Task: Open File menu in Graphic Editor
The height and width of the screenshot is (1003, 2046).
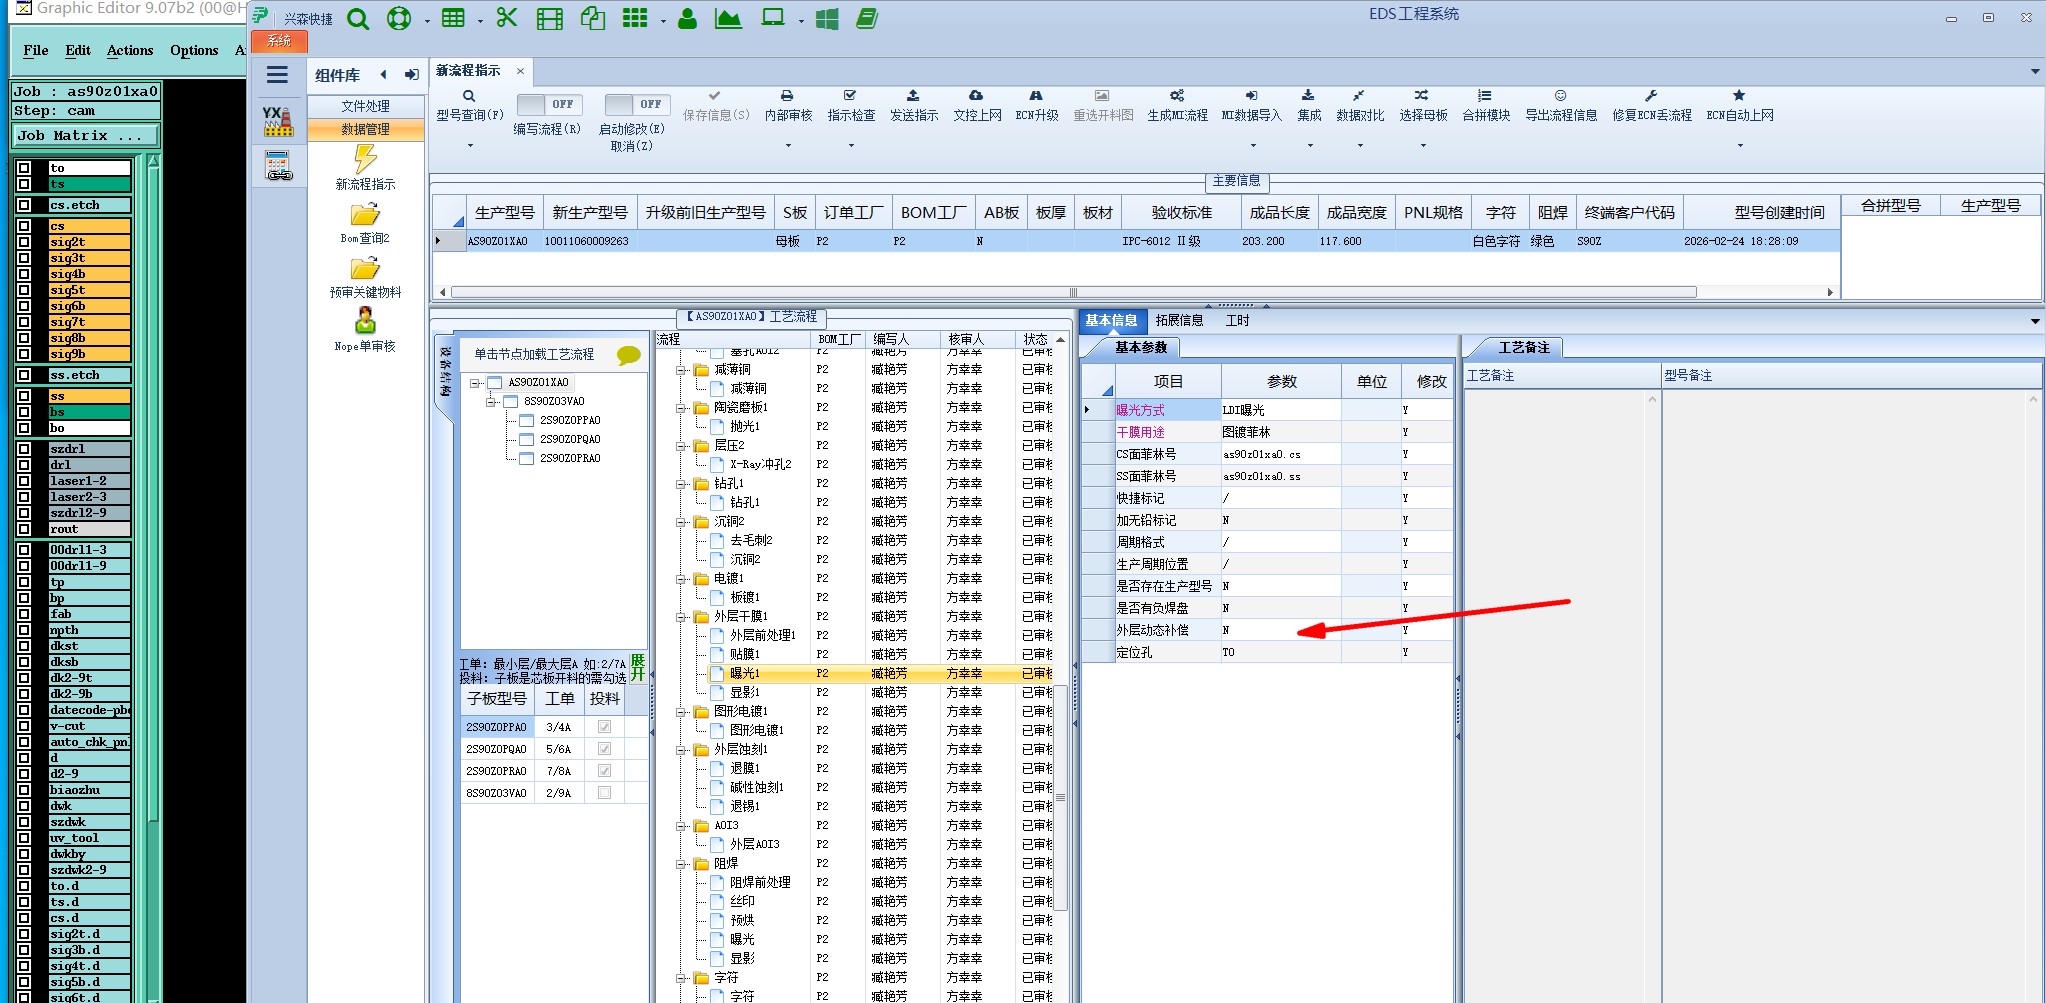Action: 36,50
